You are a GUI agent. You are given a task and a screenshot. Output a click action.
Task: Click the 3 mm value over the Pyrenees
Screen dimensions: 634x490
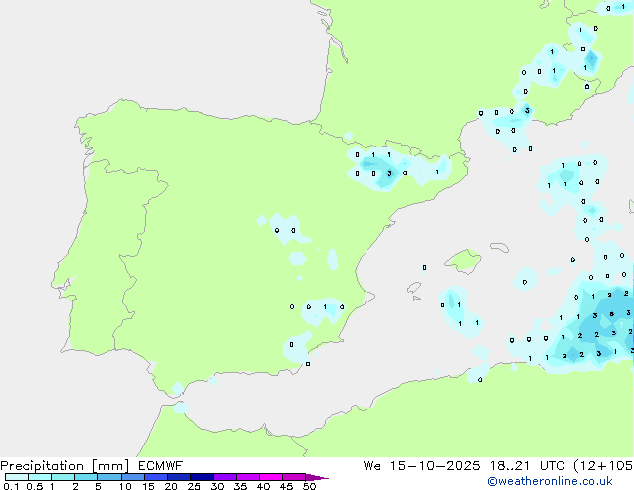[389, 173]
